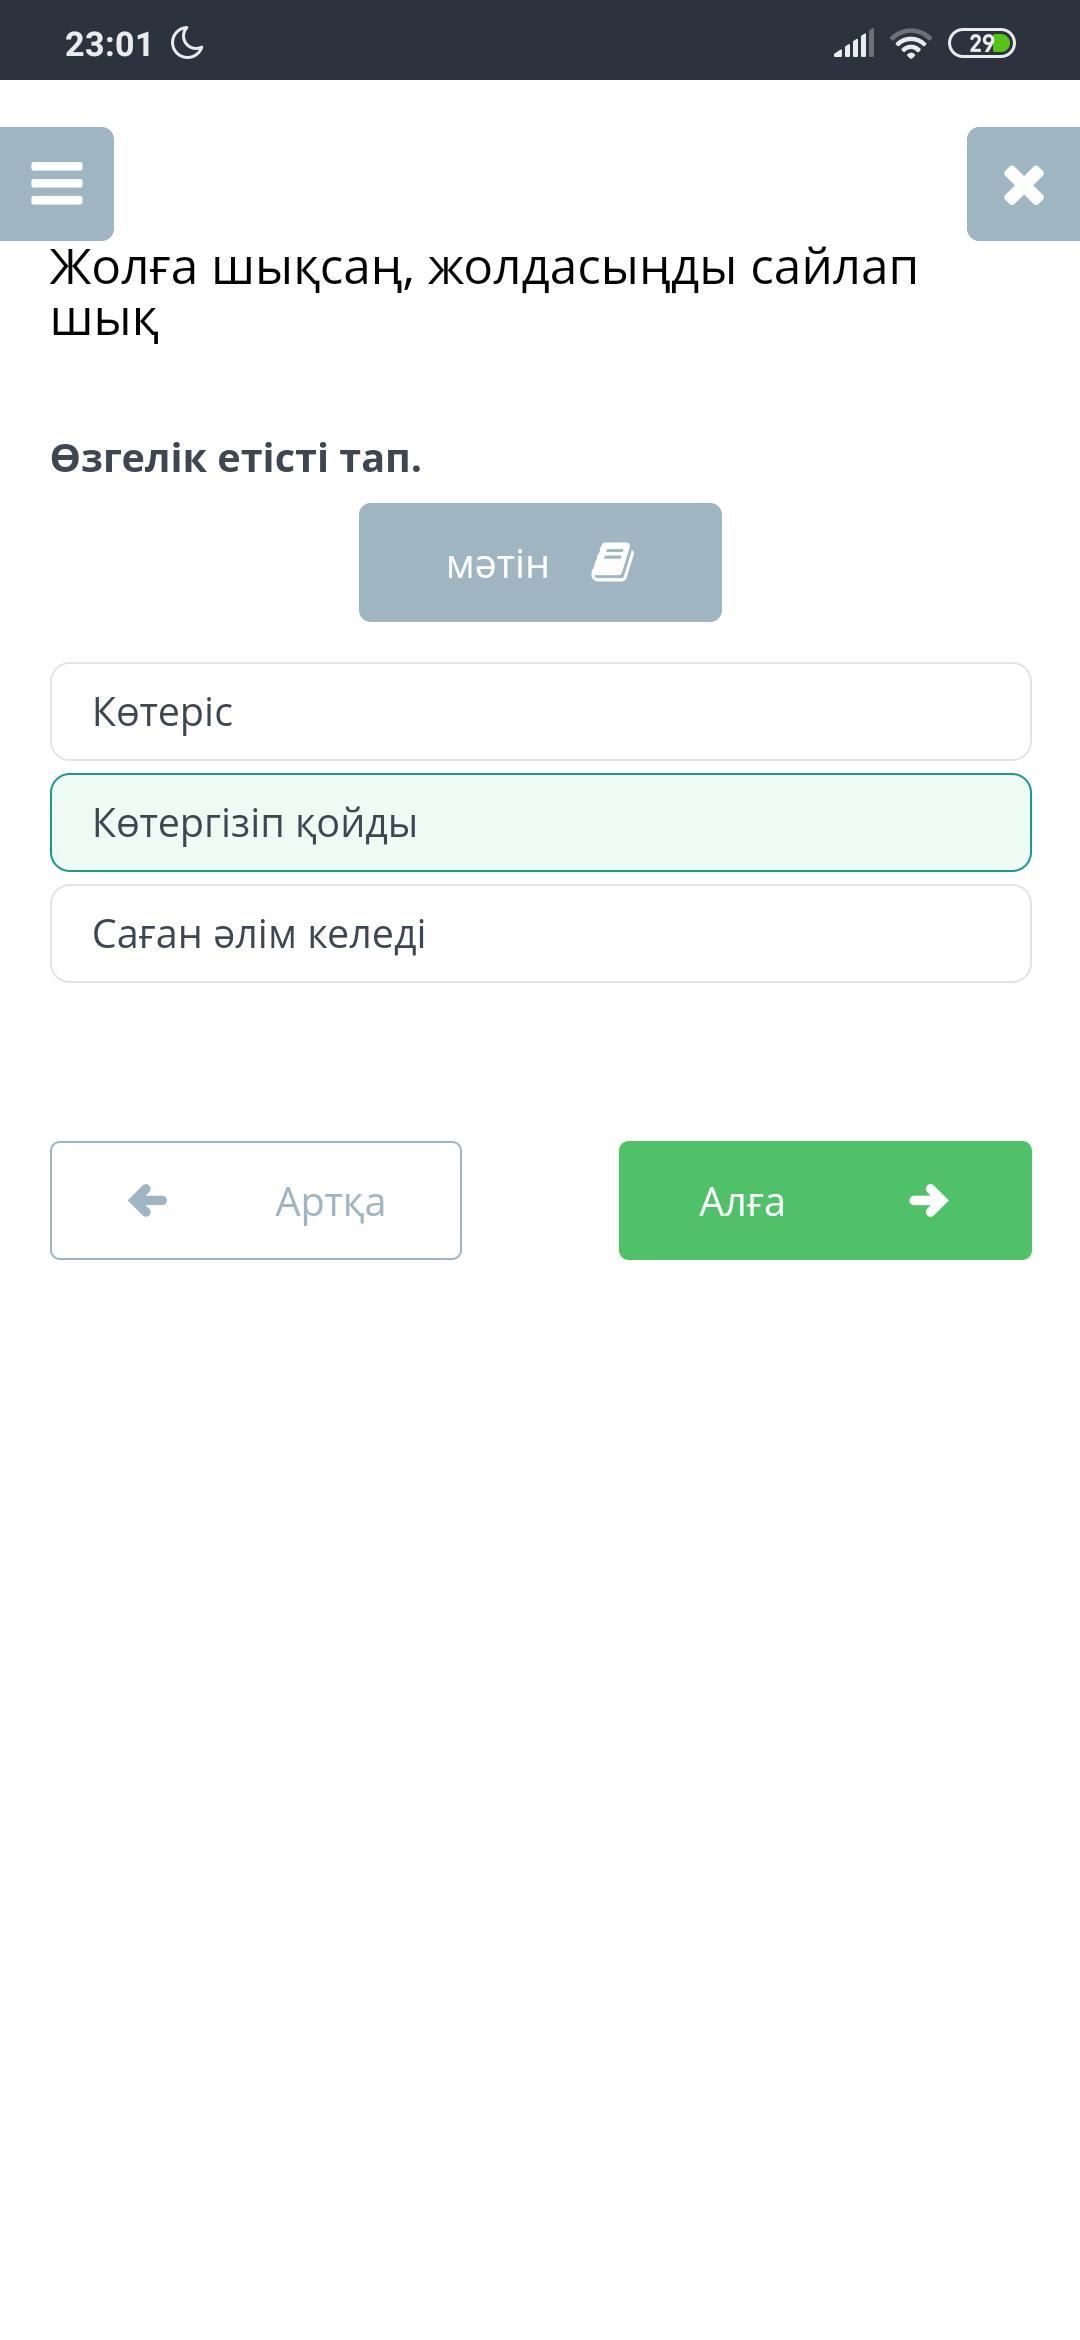The height and width of the screenshot is (2340, 1080).
Task: Tap the clock showing 23:01
Action: pos(108,44)
